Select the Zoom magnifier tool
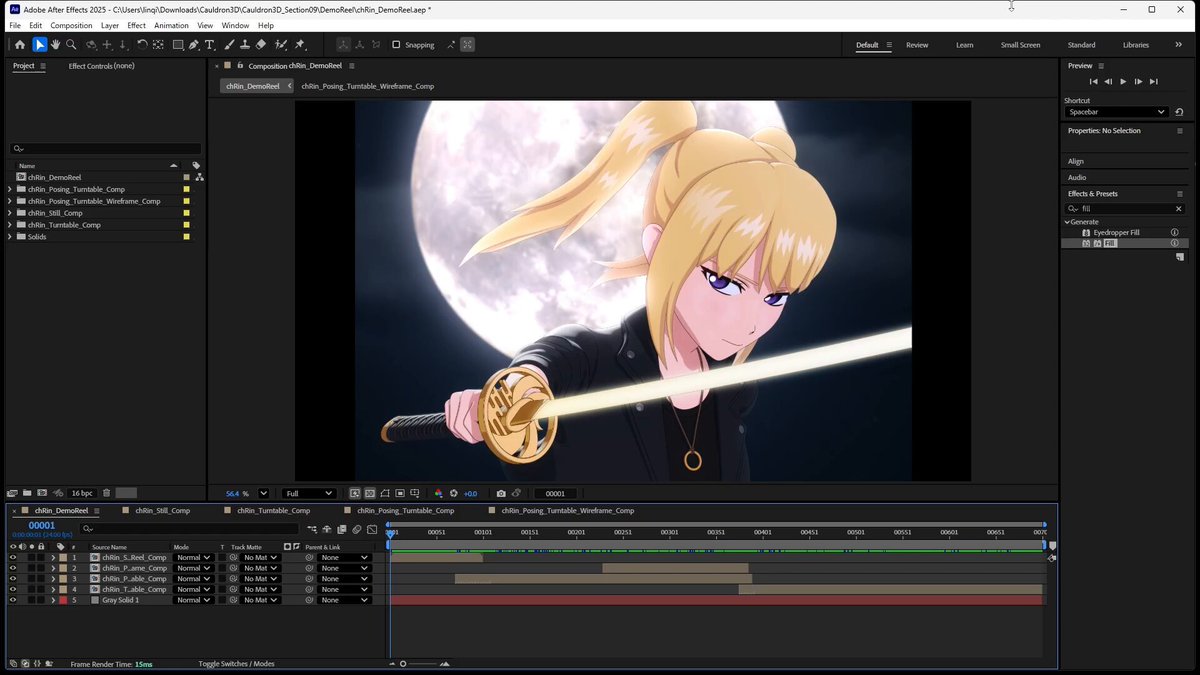This screenshot has width=1200, height=675. 71,45
